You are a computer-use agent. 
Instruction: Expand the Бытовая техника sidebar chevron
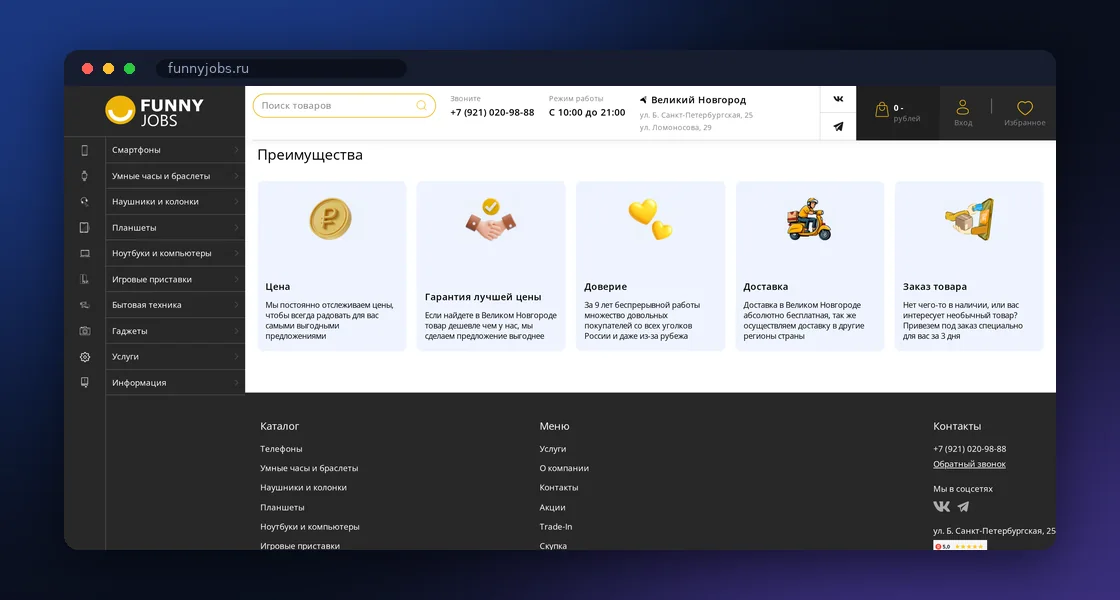[x=236, y=305]
